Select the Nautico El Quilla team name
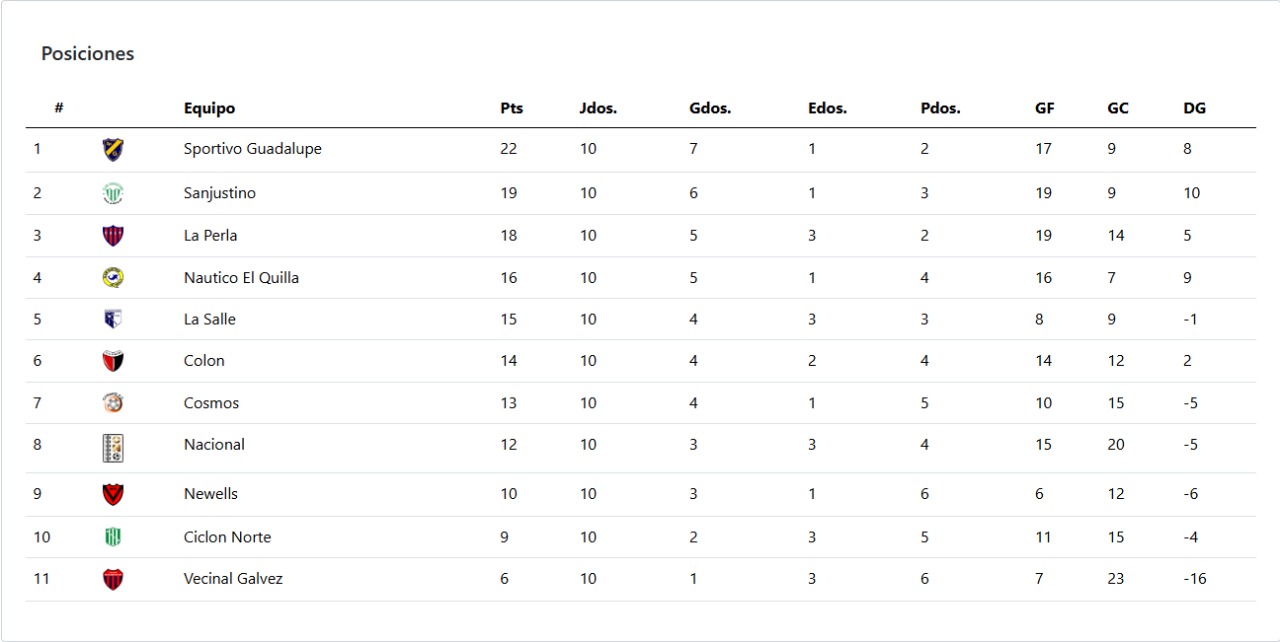The width and height of the screenshot is (1280, 642). point(241,278)
